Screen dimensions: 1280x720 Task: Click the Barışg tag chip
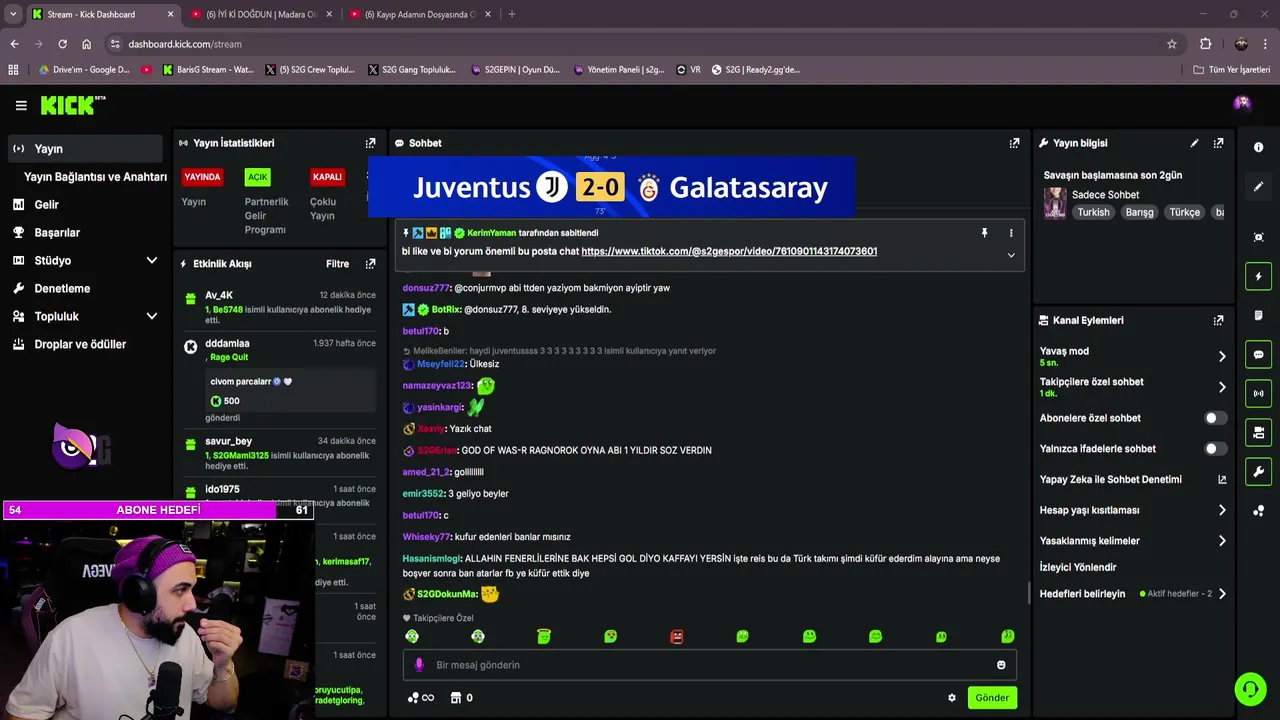(1139, 212)
